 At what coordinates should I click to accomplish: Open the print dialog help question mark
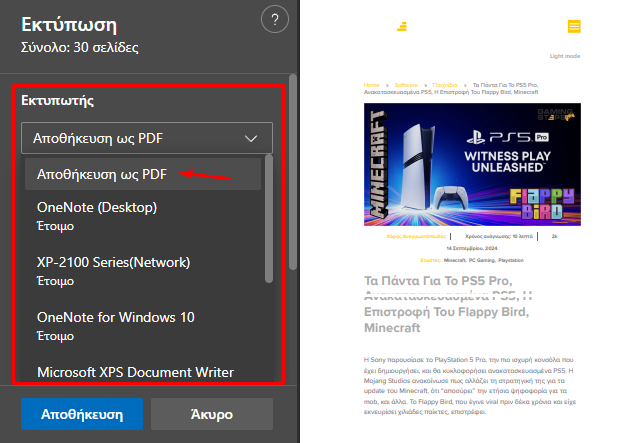click(x=275, y=19)
